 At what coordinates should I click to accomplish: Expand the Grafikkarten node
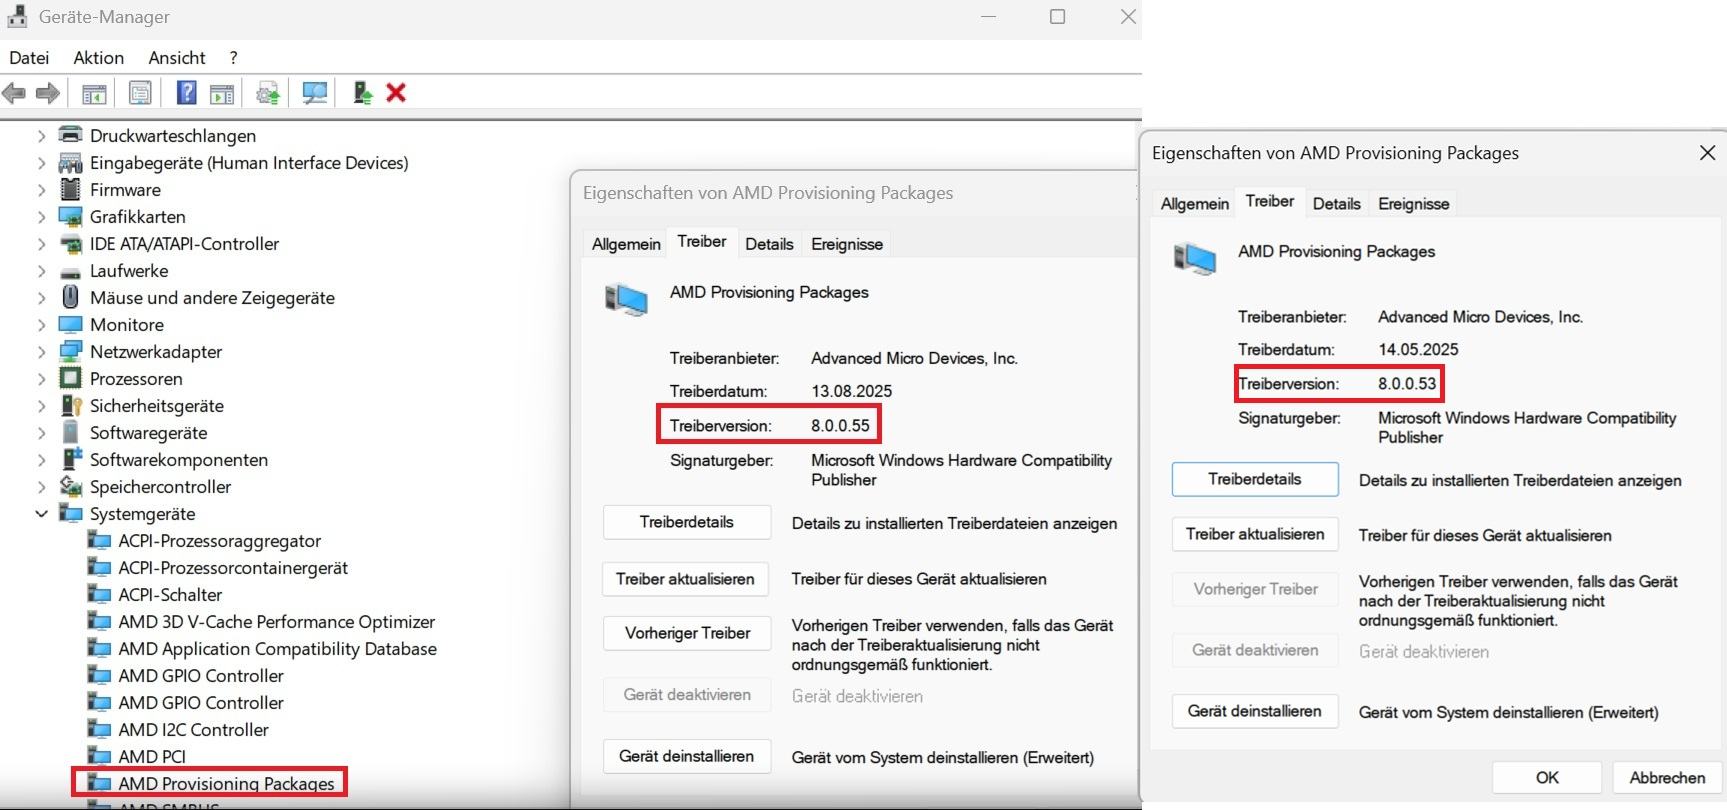point(41,216)
